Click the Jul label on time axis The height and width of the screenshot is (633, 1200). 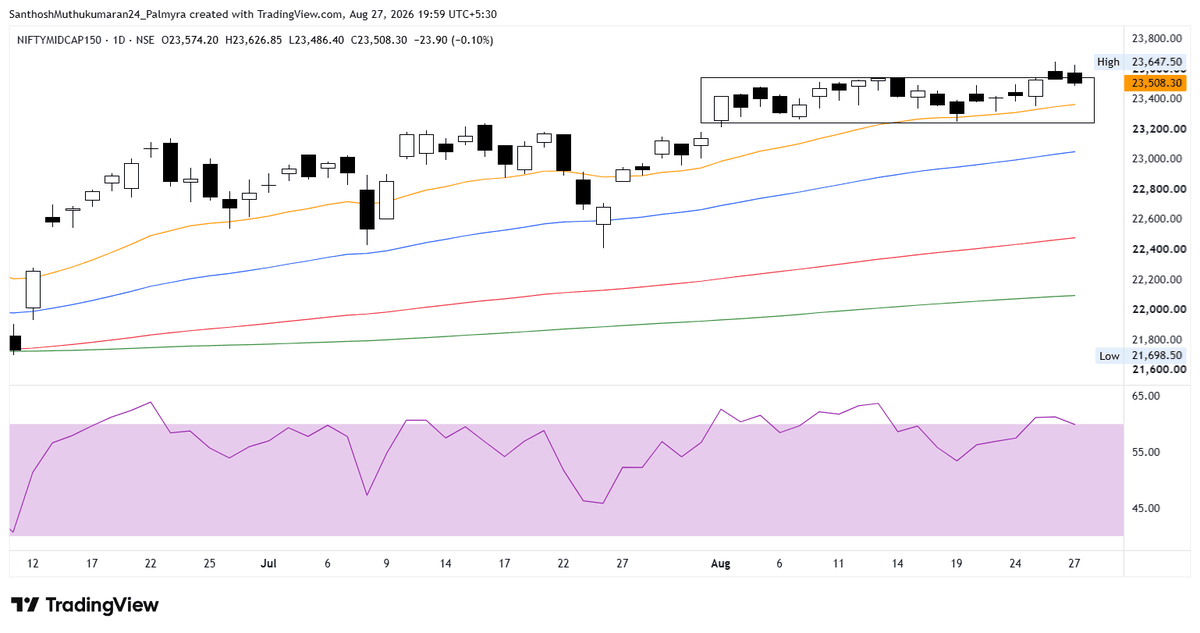268,564
